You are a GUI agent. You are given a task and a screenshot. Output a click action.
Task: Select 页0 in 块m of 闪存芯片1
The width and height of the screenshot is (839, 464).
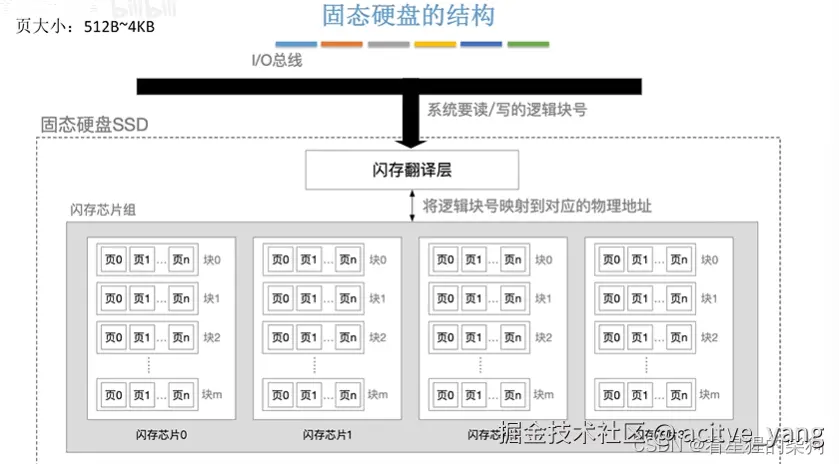click(280, 395)
